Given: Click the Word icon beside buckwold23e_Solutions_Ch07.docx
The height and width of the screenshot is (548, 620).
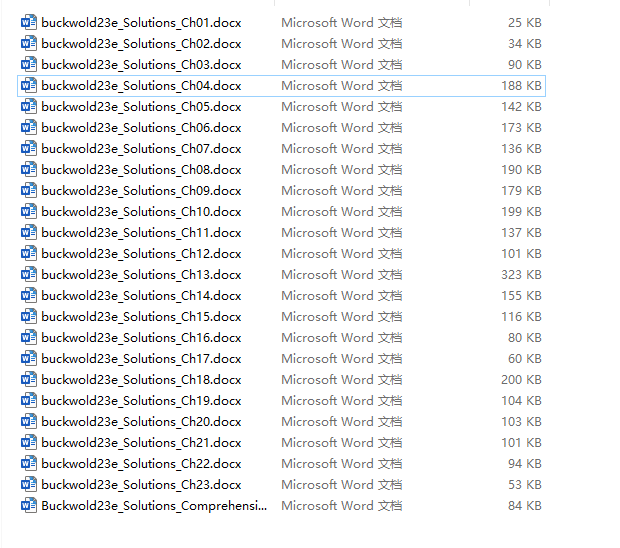Looking at the screenshot, I should coord(29,148).
